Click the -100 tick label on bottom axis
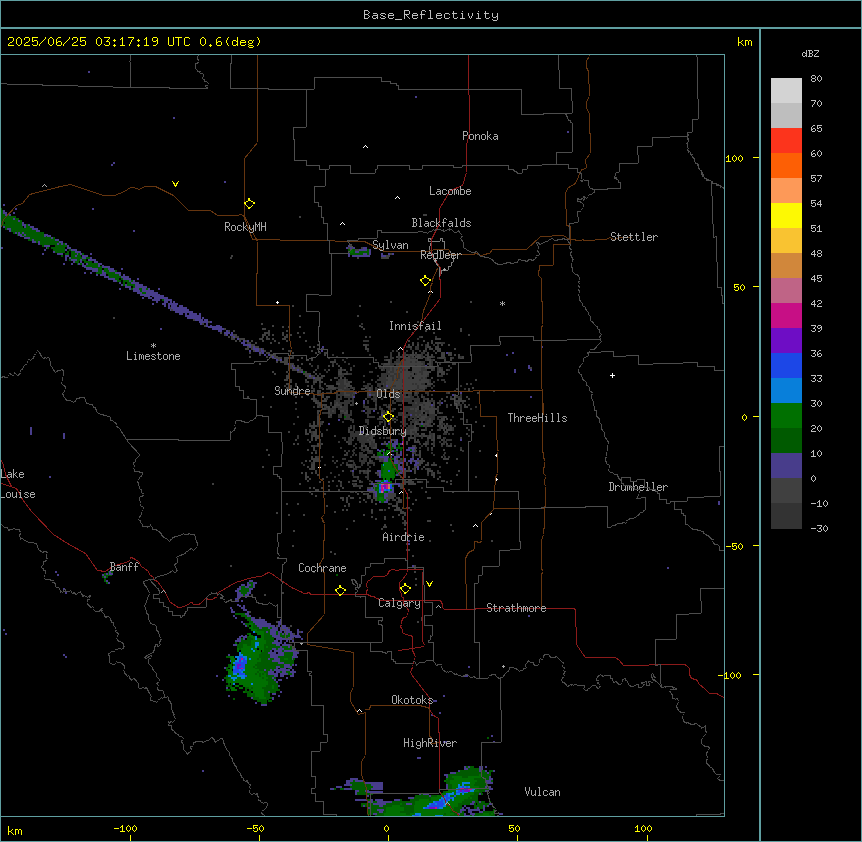862x842 pixels. [125, 828]
